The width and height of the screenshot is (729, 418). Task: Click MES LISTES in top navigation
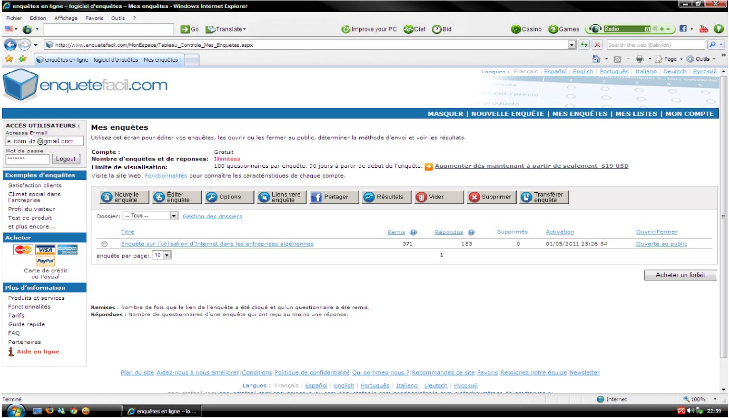coord(636,114)
